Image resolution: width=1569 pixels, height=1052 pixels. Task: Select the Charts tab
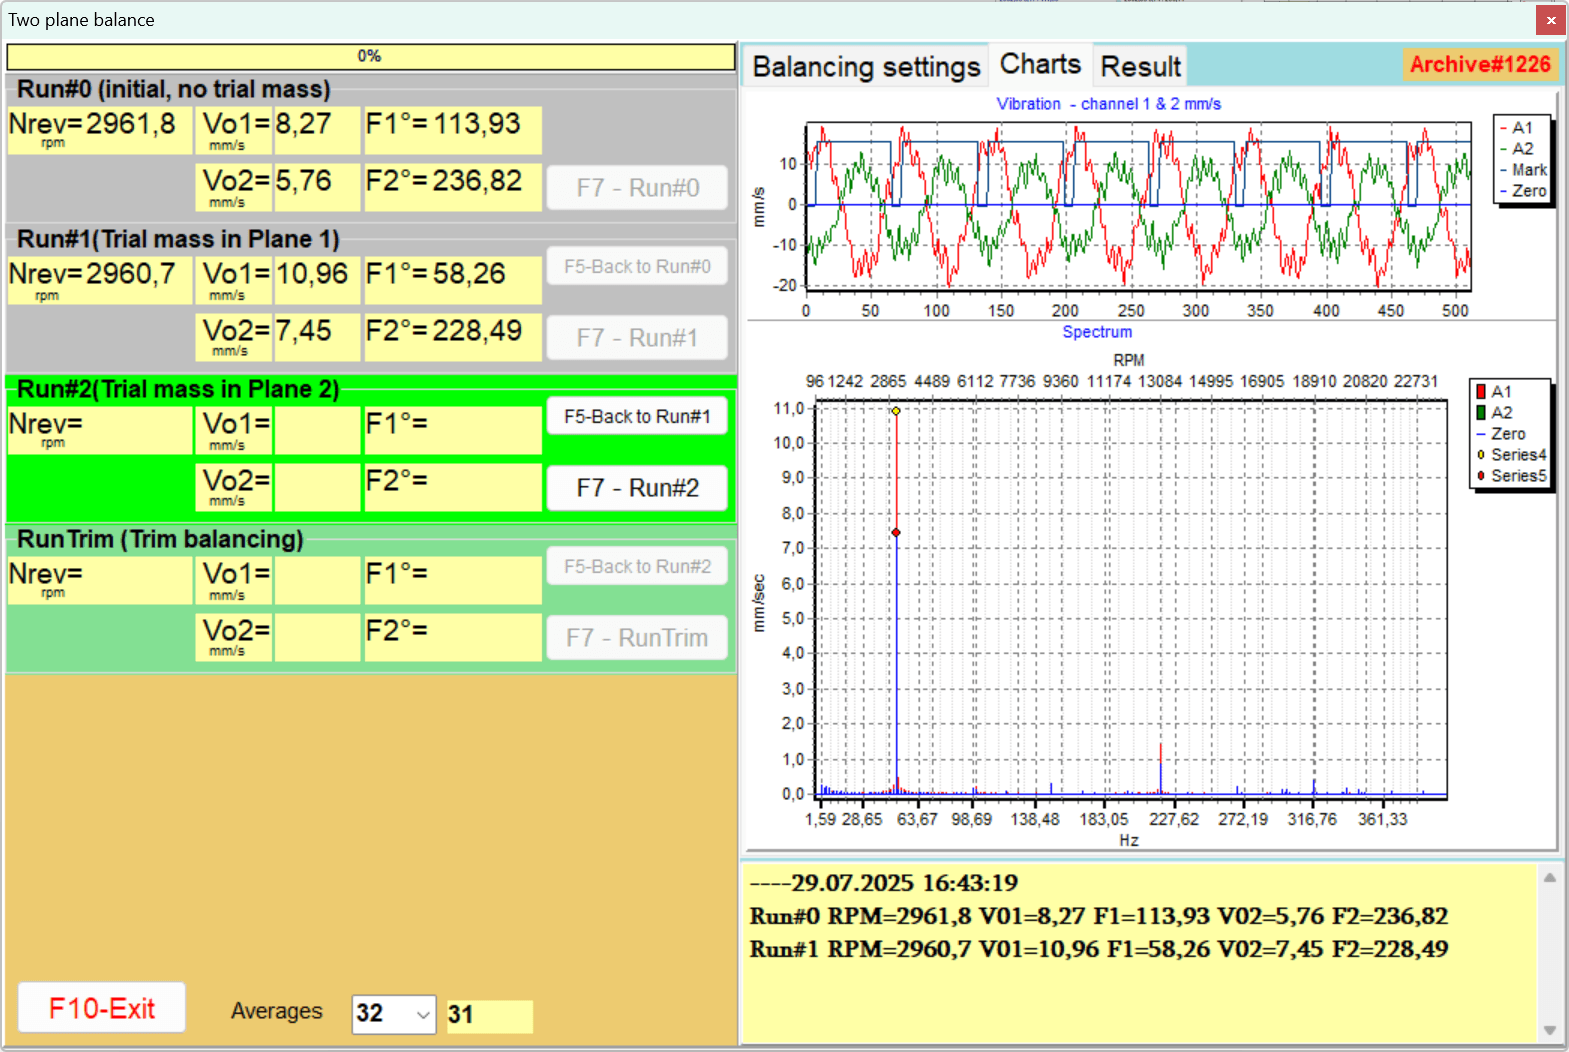[1040, 64]
